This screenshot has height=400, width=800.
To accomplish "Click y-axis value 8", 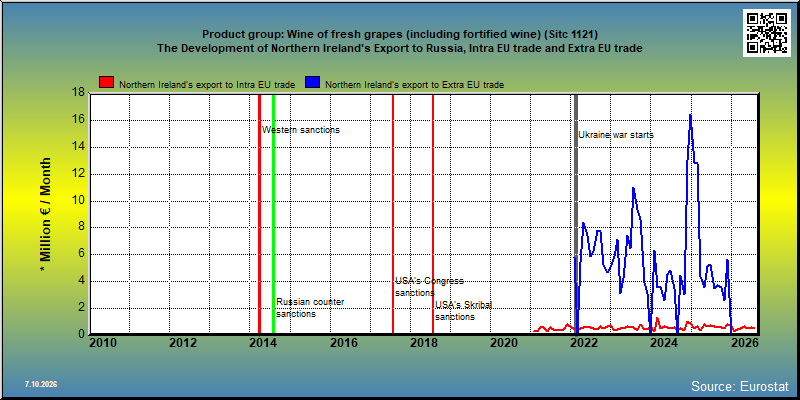I will (x=80, y=228).
